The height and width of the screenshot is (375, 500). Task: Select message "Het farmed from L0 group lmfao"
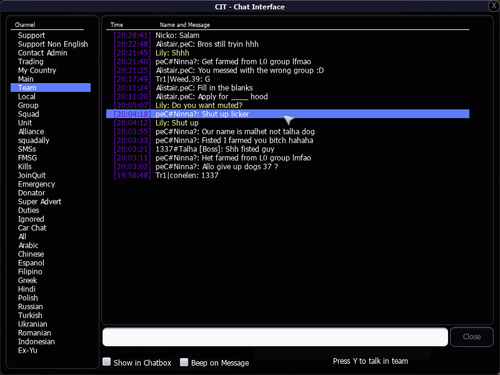point(288,158)
